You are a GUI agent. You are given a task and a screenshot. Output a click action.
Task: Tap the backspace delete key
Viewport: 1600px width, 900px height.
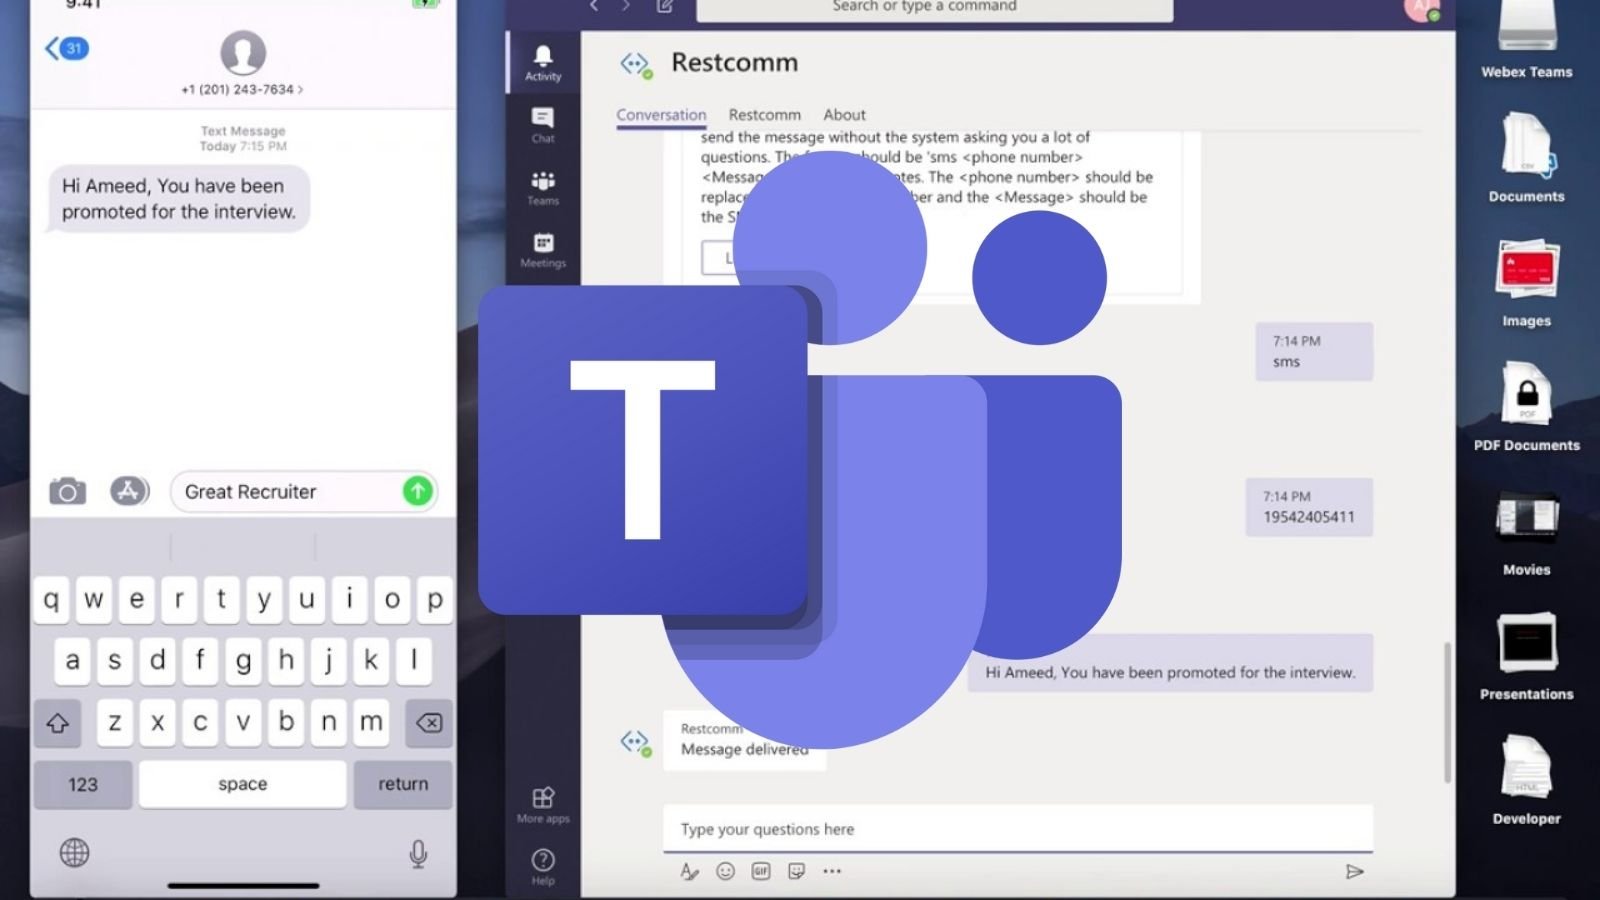429,722
